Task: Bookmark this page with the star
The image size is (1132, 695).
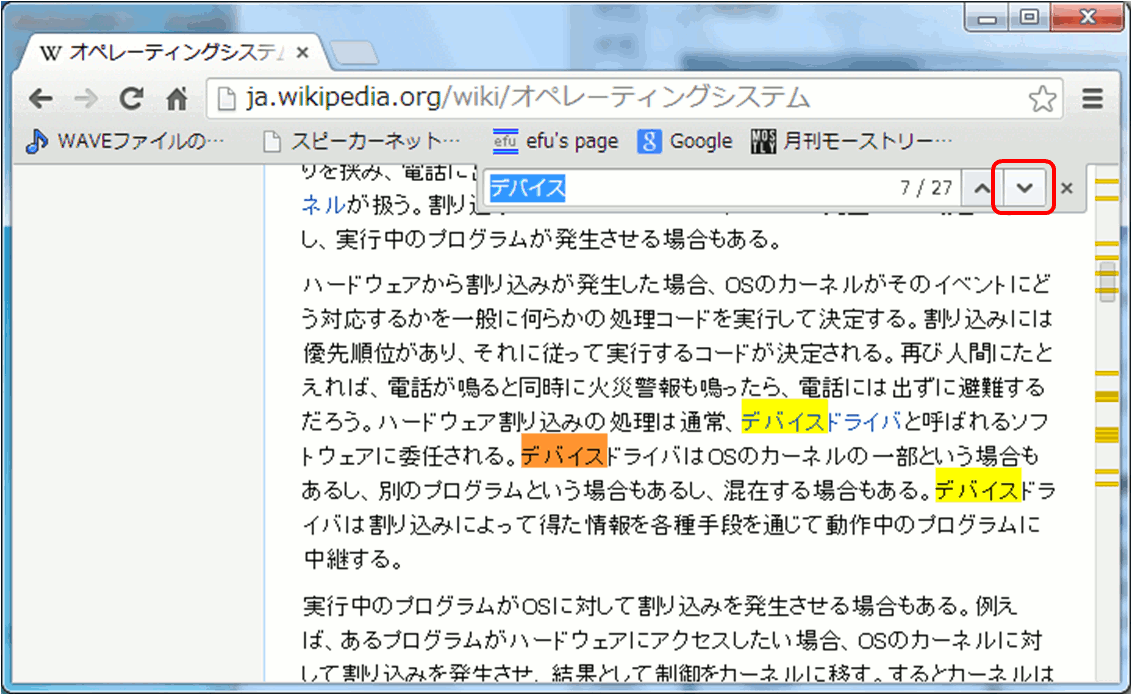Action: (x=1042, y=98)
